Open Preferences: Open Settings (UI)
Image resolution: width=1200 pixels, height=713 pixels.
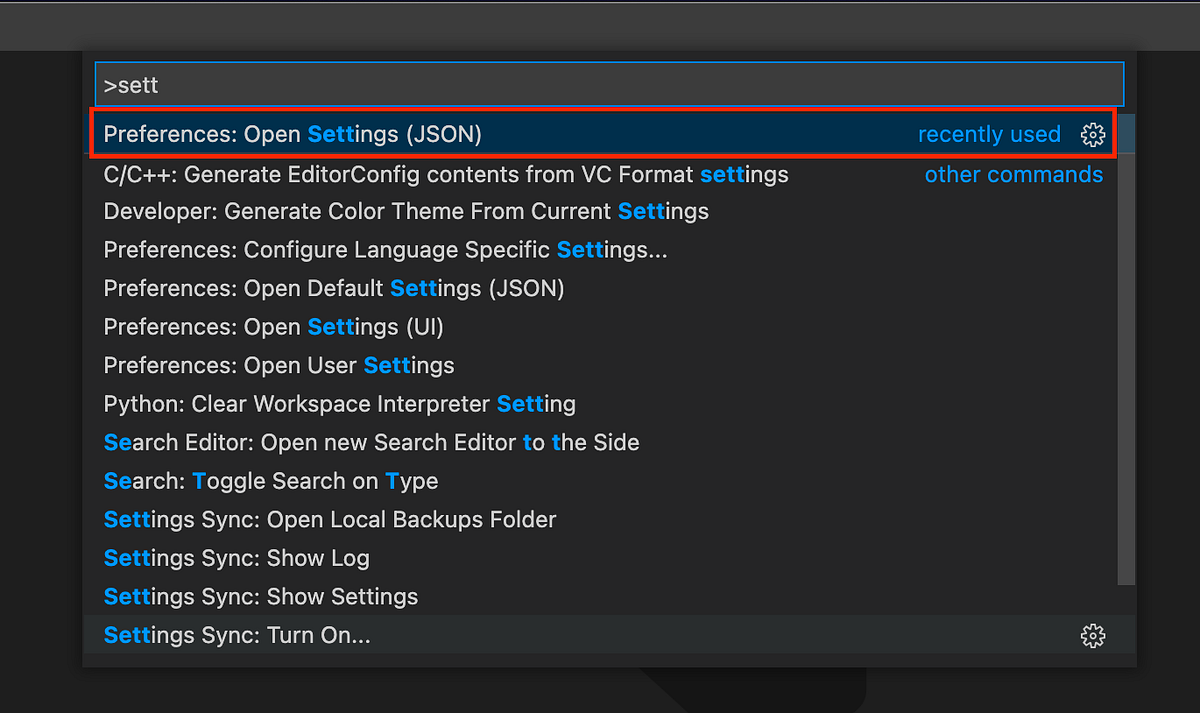click(602, 327)
